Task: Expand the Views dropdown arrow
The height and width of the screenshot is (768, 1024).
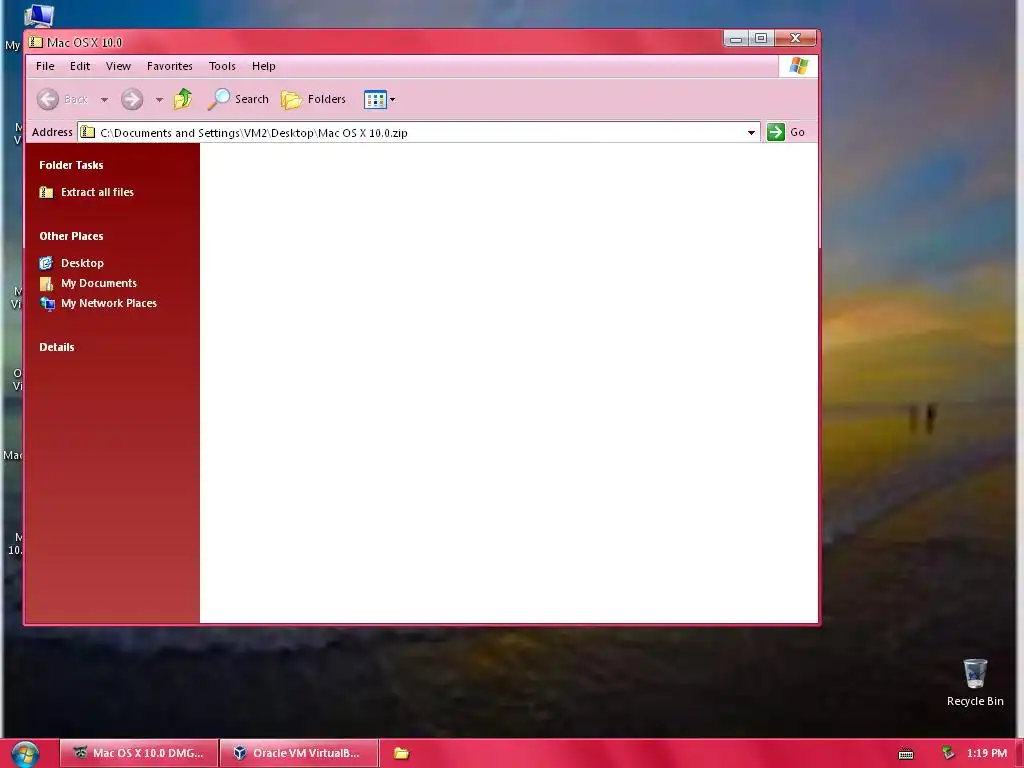Action: (392, 100)
